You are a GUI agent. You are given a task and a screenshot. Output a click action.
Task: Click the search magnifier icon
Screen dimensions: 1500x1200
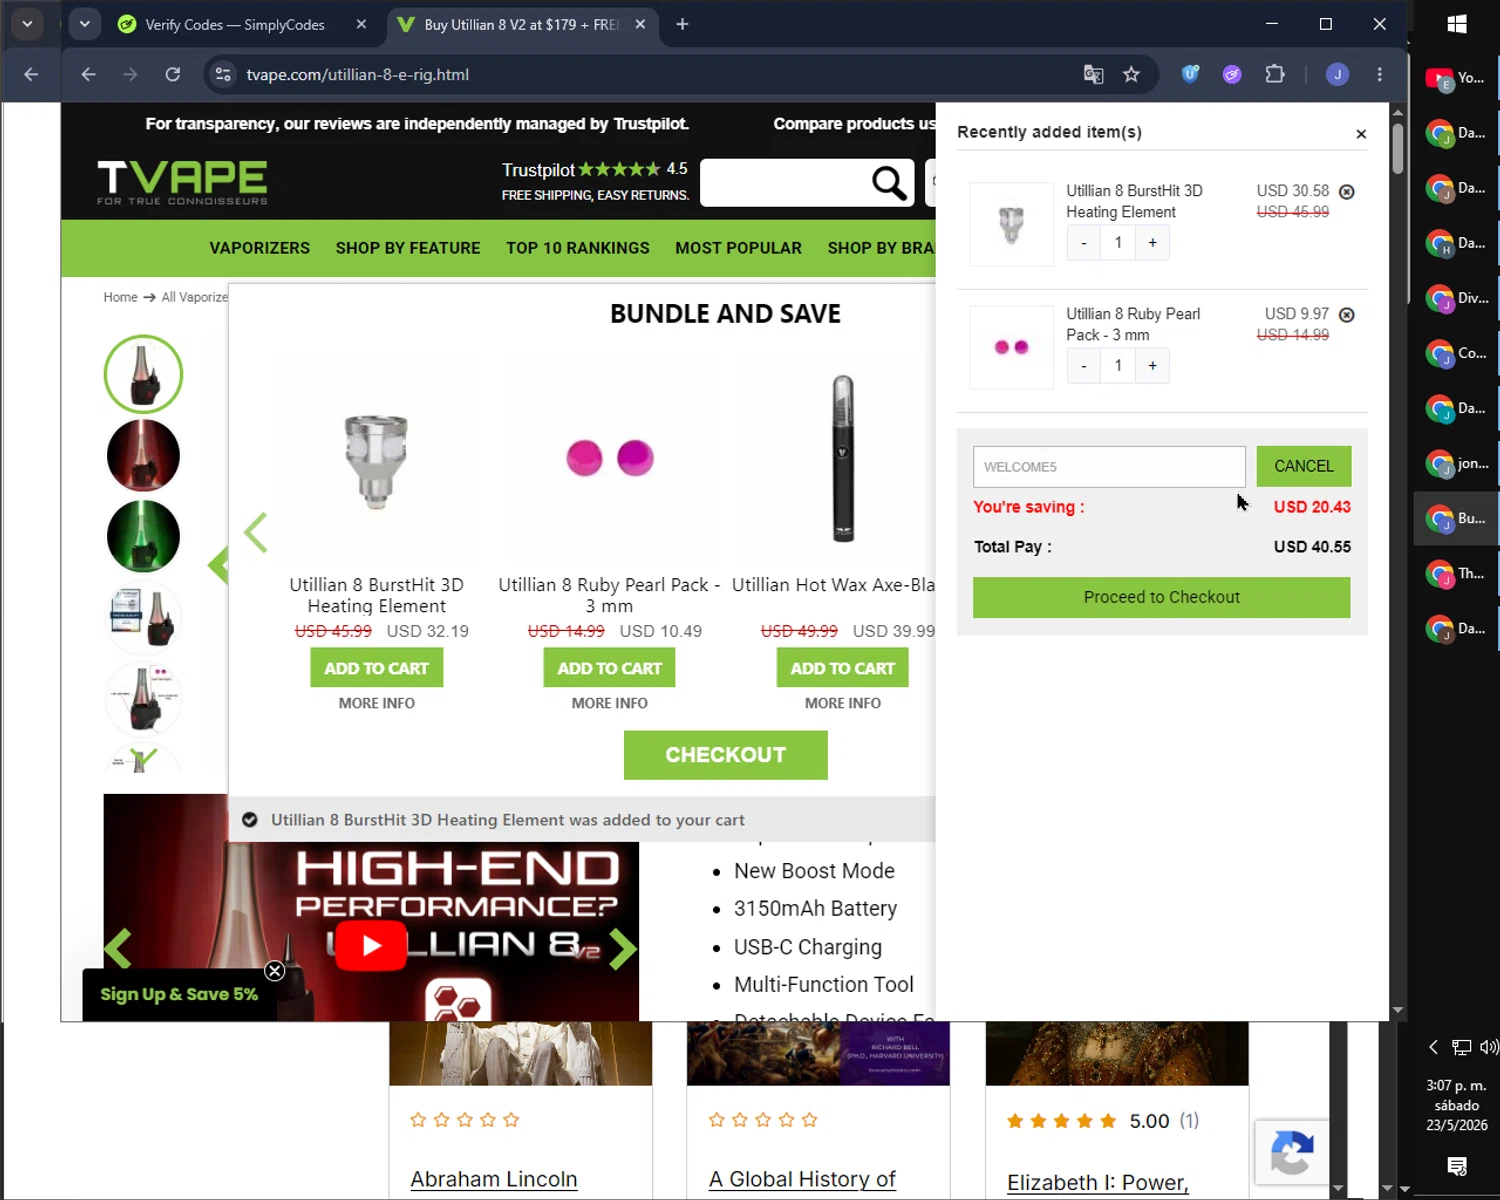point(889,183)
